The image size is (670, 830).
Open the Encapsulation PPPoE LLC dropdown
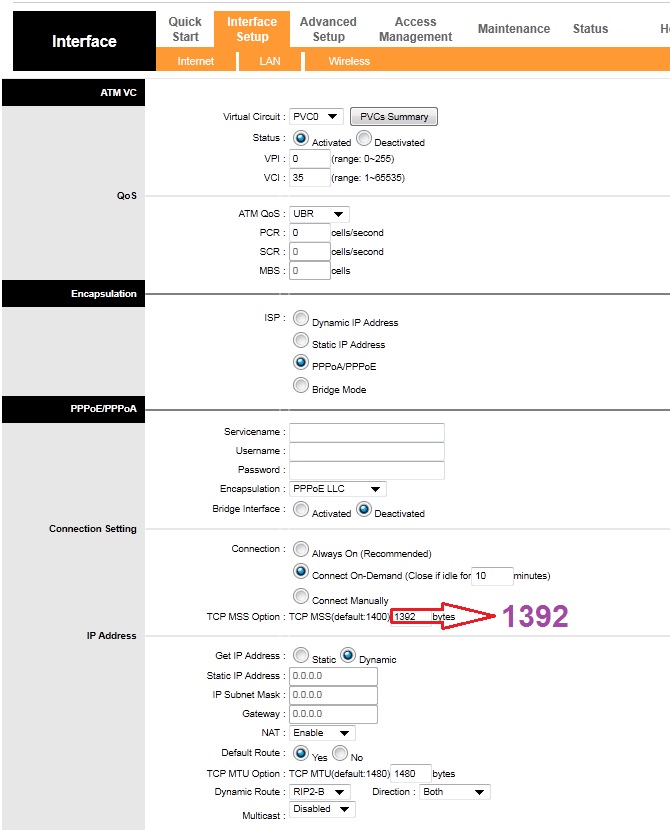point(338,489)
